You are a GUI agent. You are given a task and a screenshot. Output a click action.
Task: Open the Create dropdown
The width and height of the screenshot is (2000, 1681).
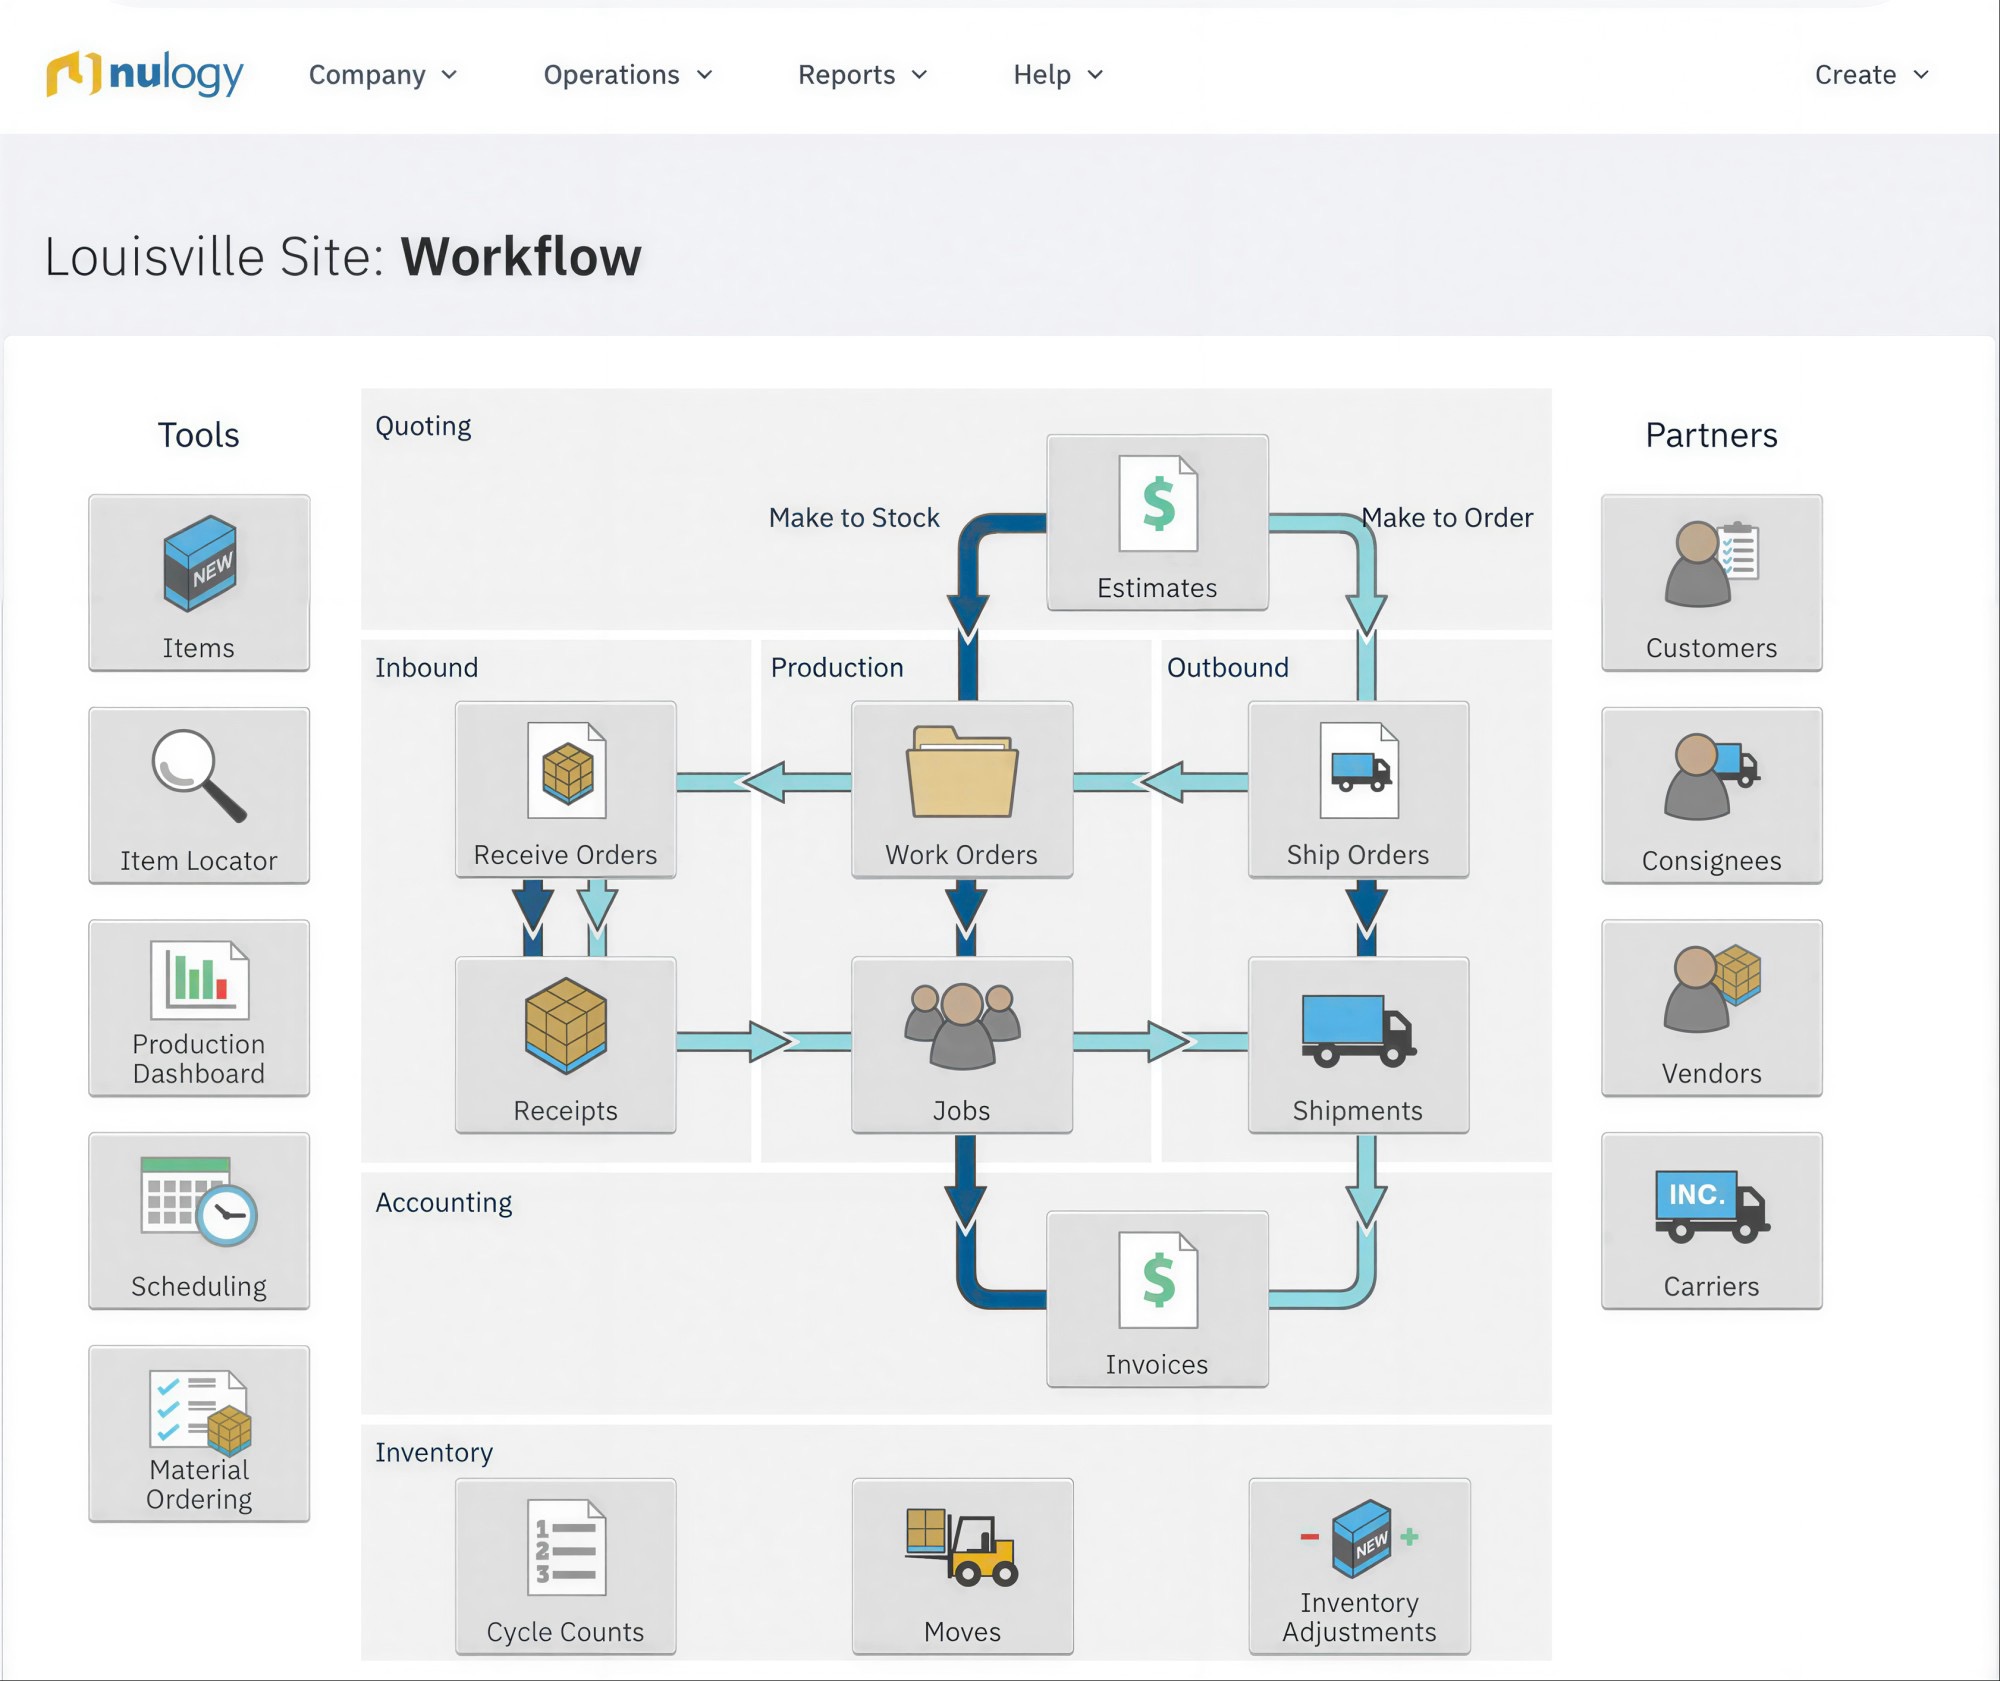(x=1872, y=75)
